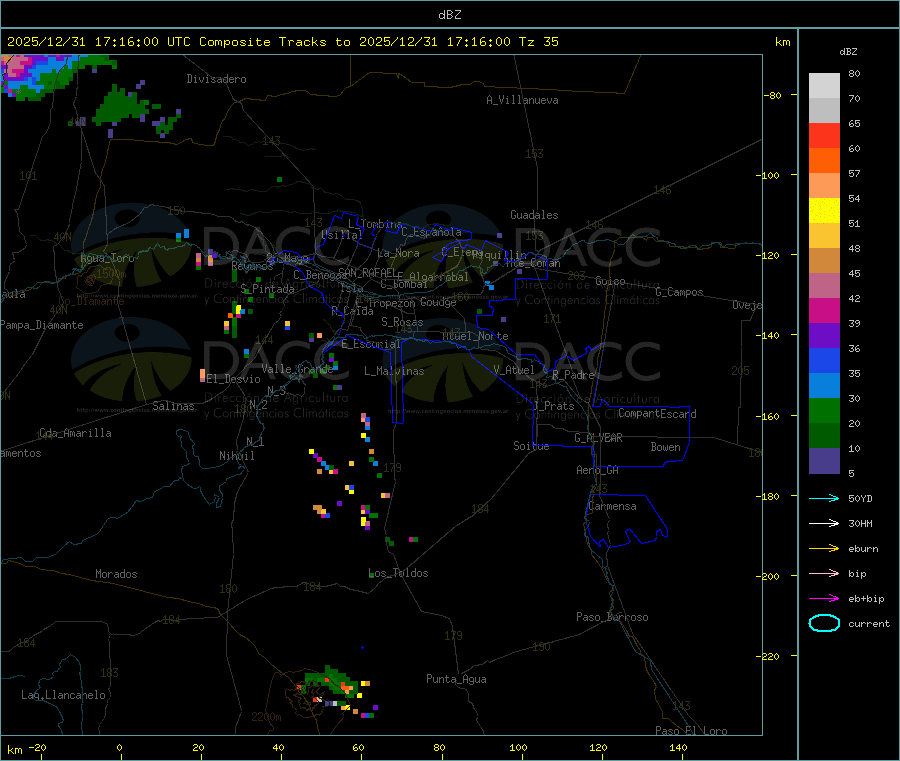
Task: Click the G_Campos place label
Action: tap(680, 292)
